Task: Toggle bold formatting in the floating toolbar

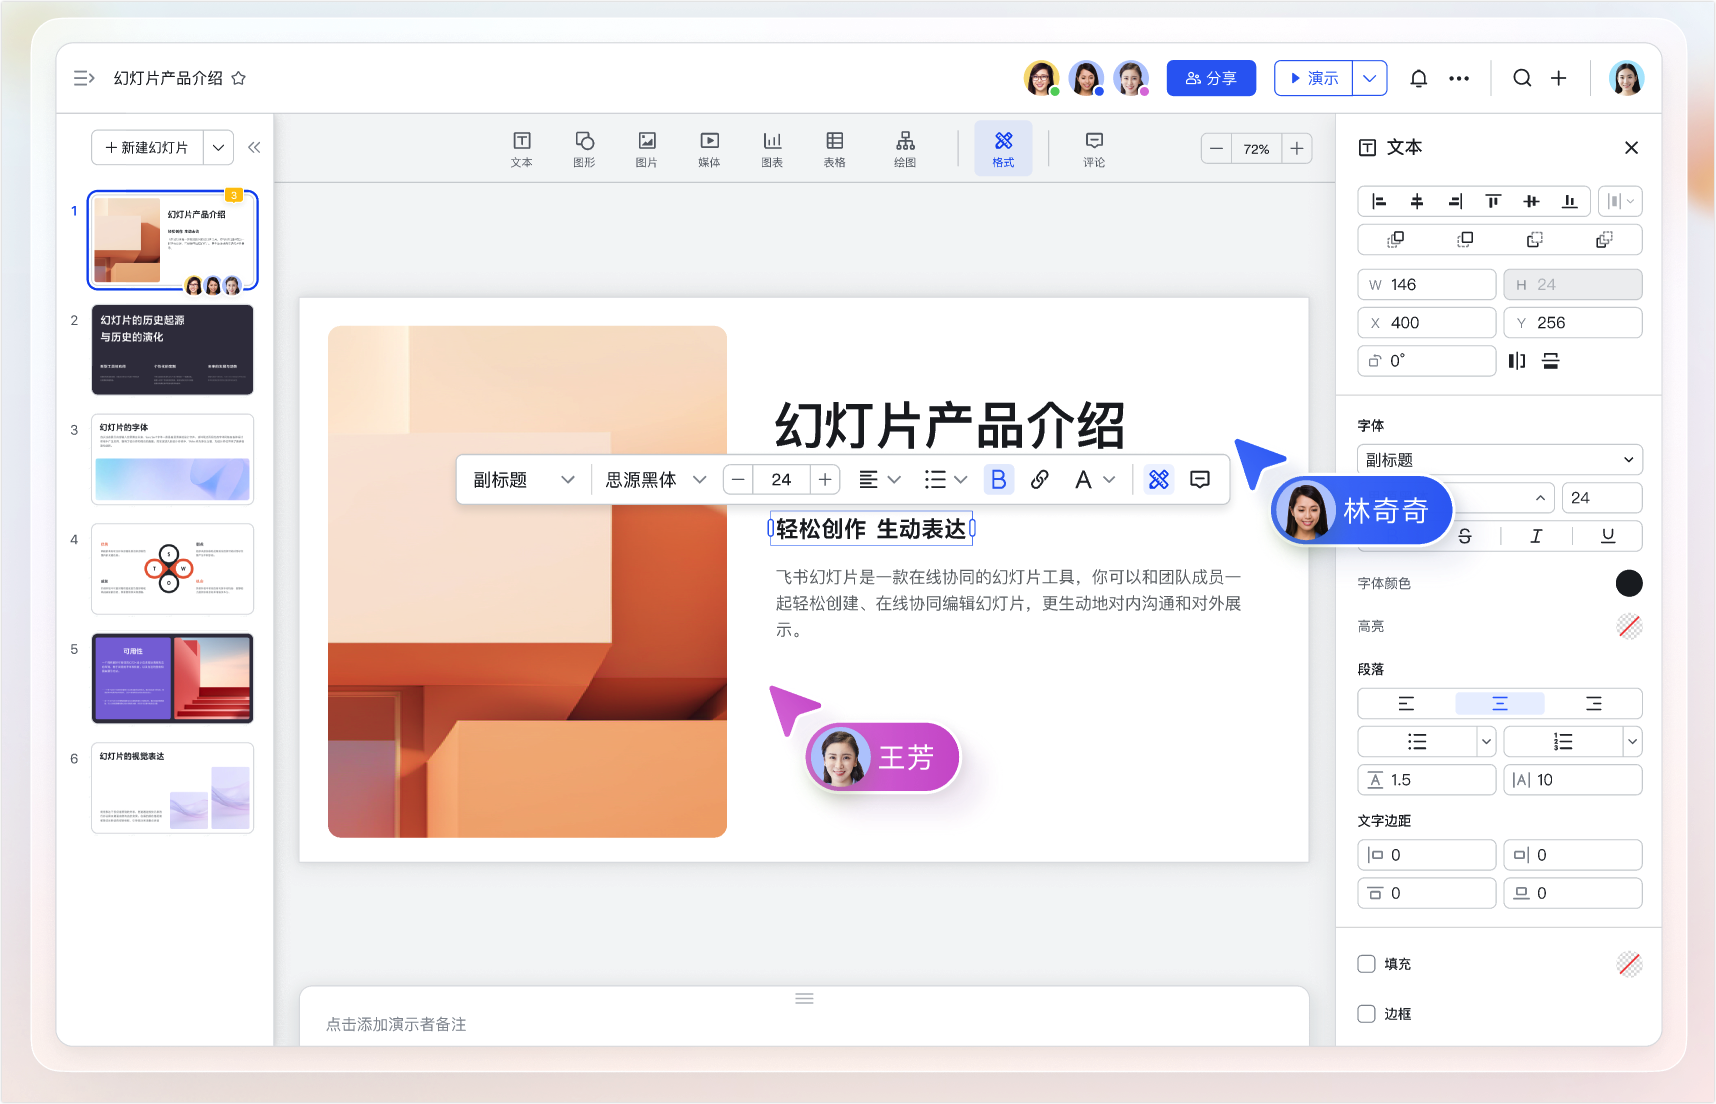Action: (x=998, y=479)
